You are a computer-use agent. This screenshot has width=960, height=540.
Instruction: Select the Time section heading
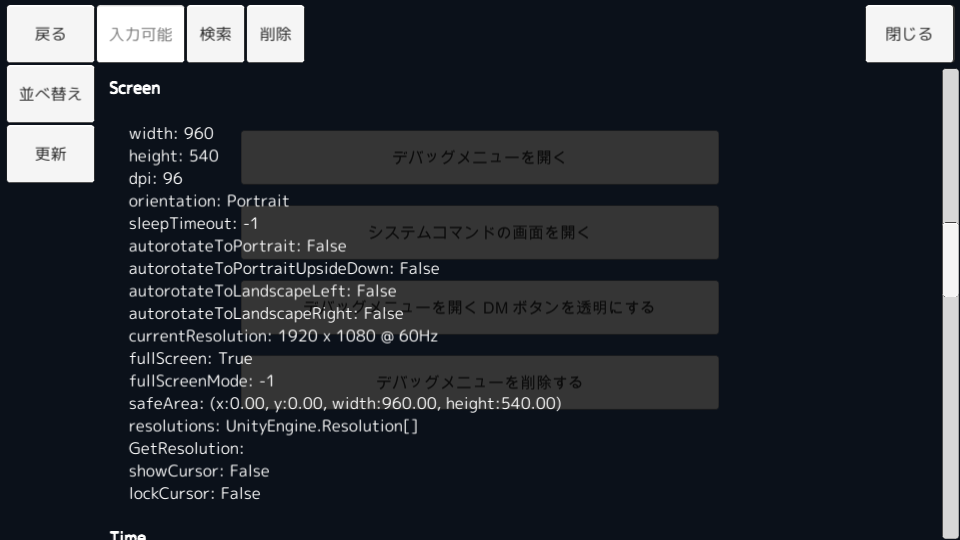coord(128,534)
